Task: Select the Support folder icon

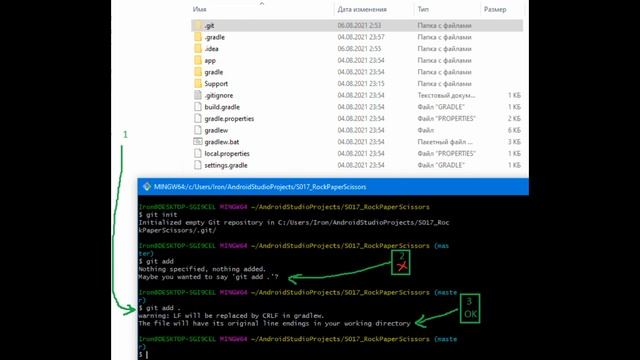Action: coord(198,84)
